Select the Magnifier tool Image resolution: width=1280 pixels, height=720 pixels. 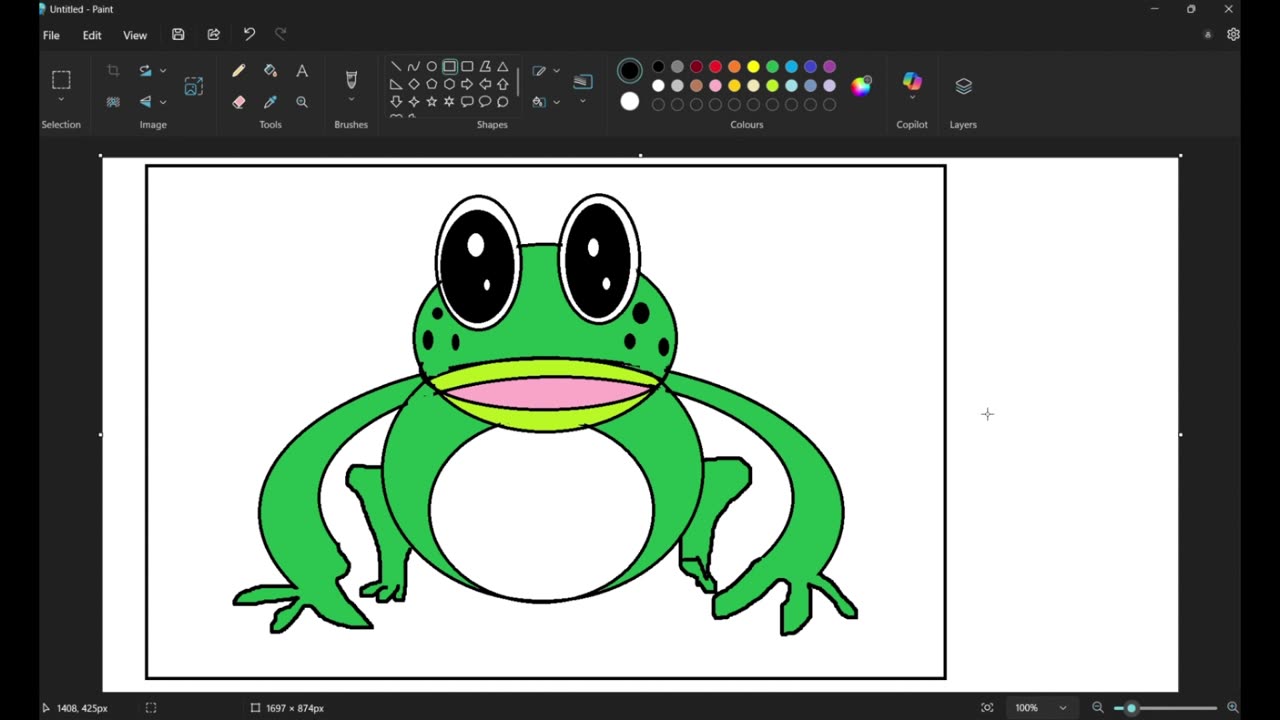302,102
